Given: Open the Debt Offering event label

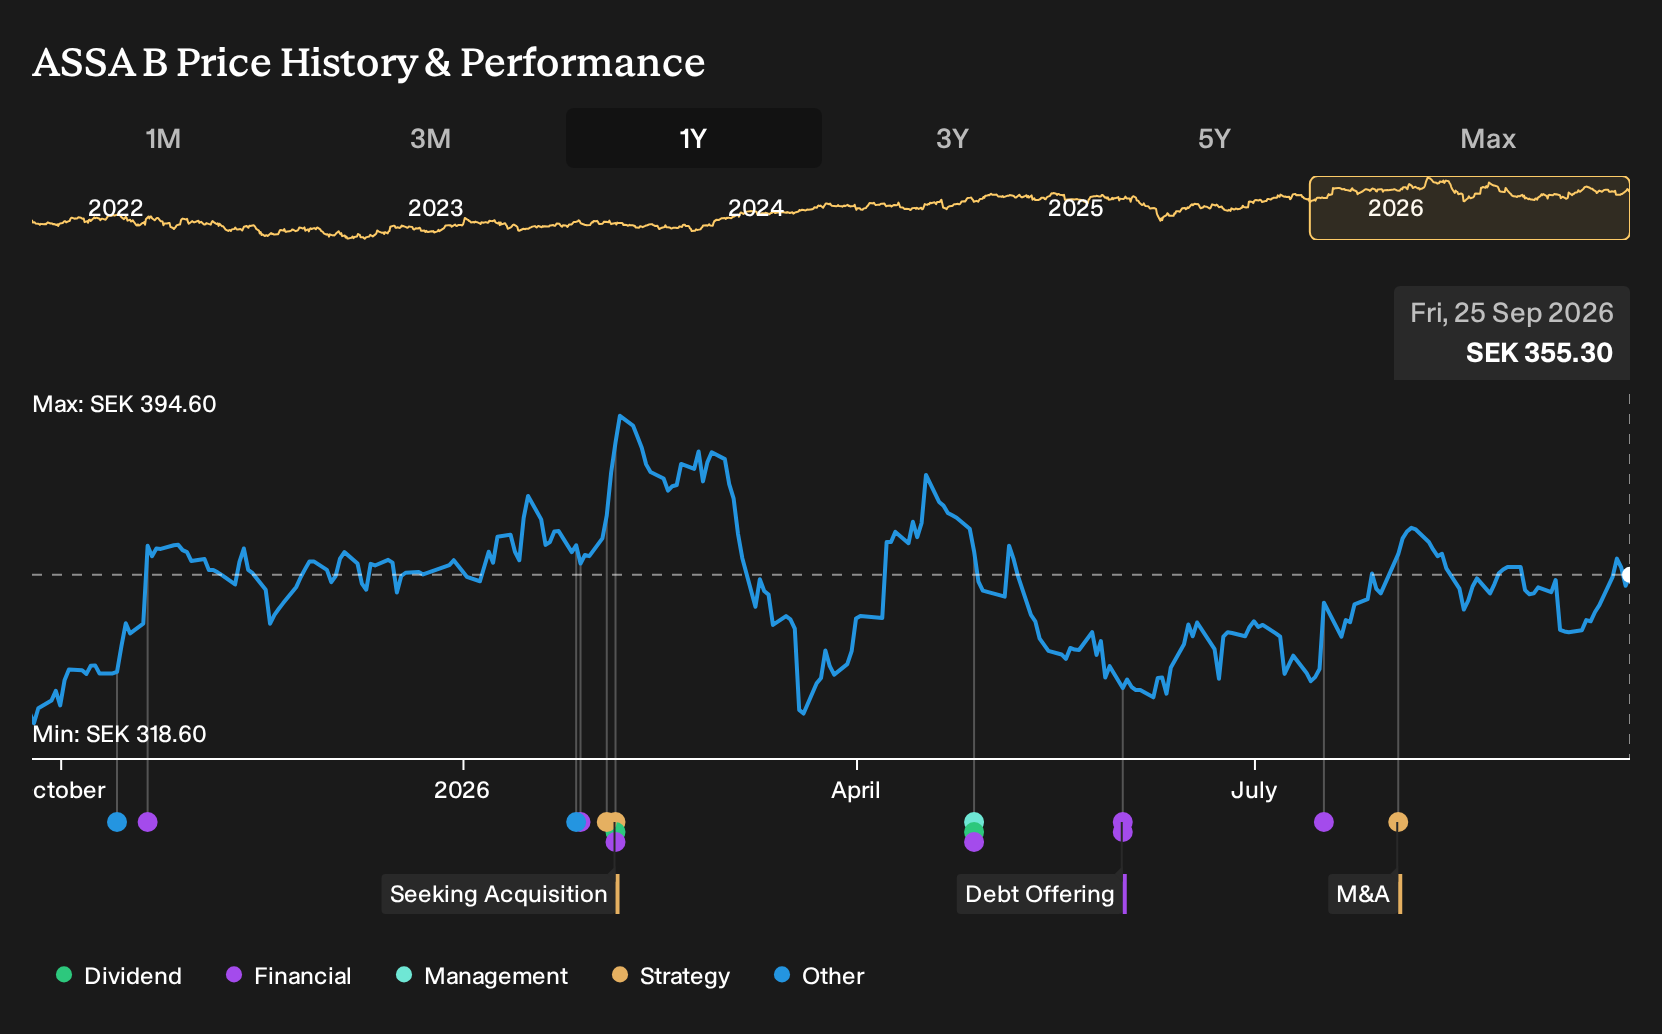Looking at the screenshot, I should (x=1041, y=894).
